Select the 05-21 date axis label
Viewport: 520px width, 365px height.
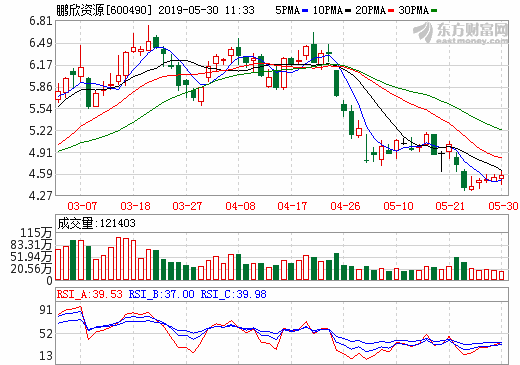pyautogui.click(x=450, y=206)
